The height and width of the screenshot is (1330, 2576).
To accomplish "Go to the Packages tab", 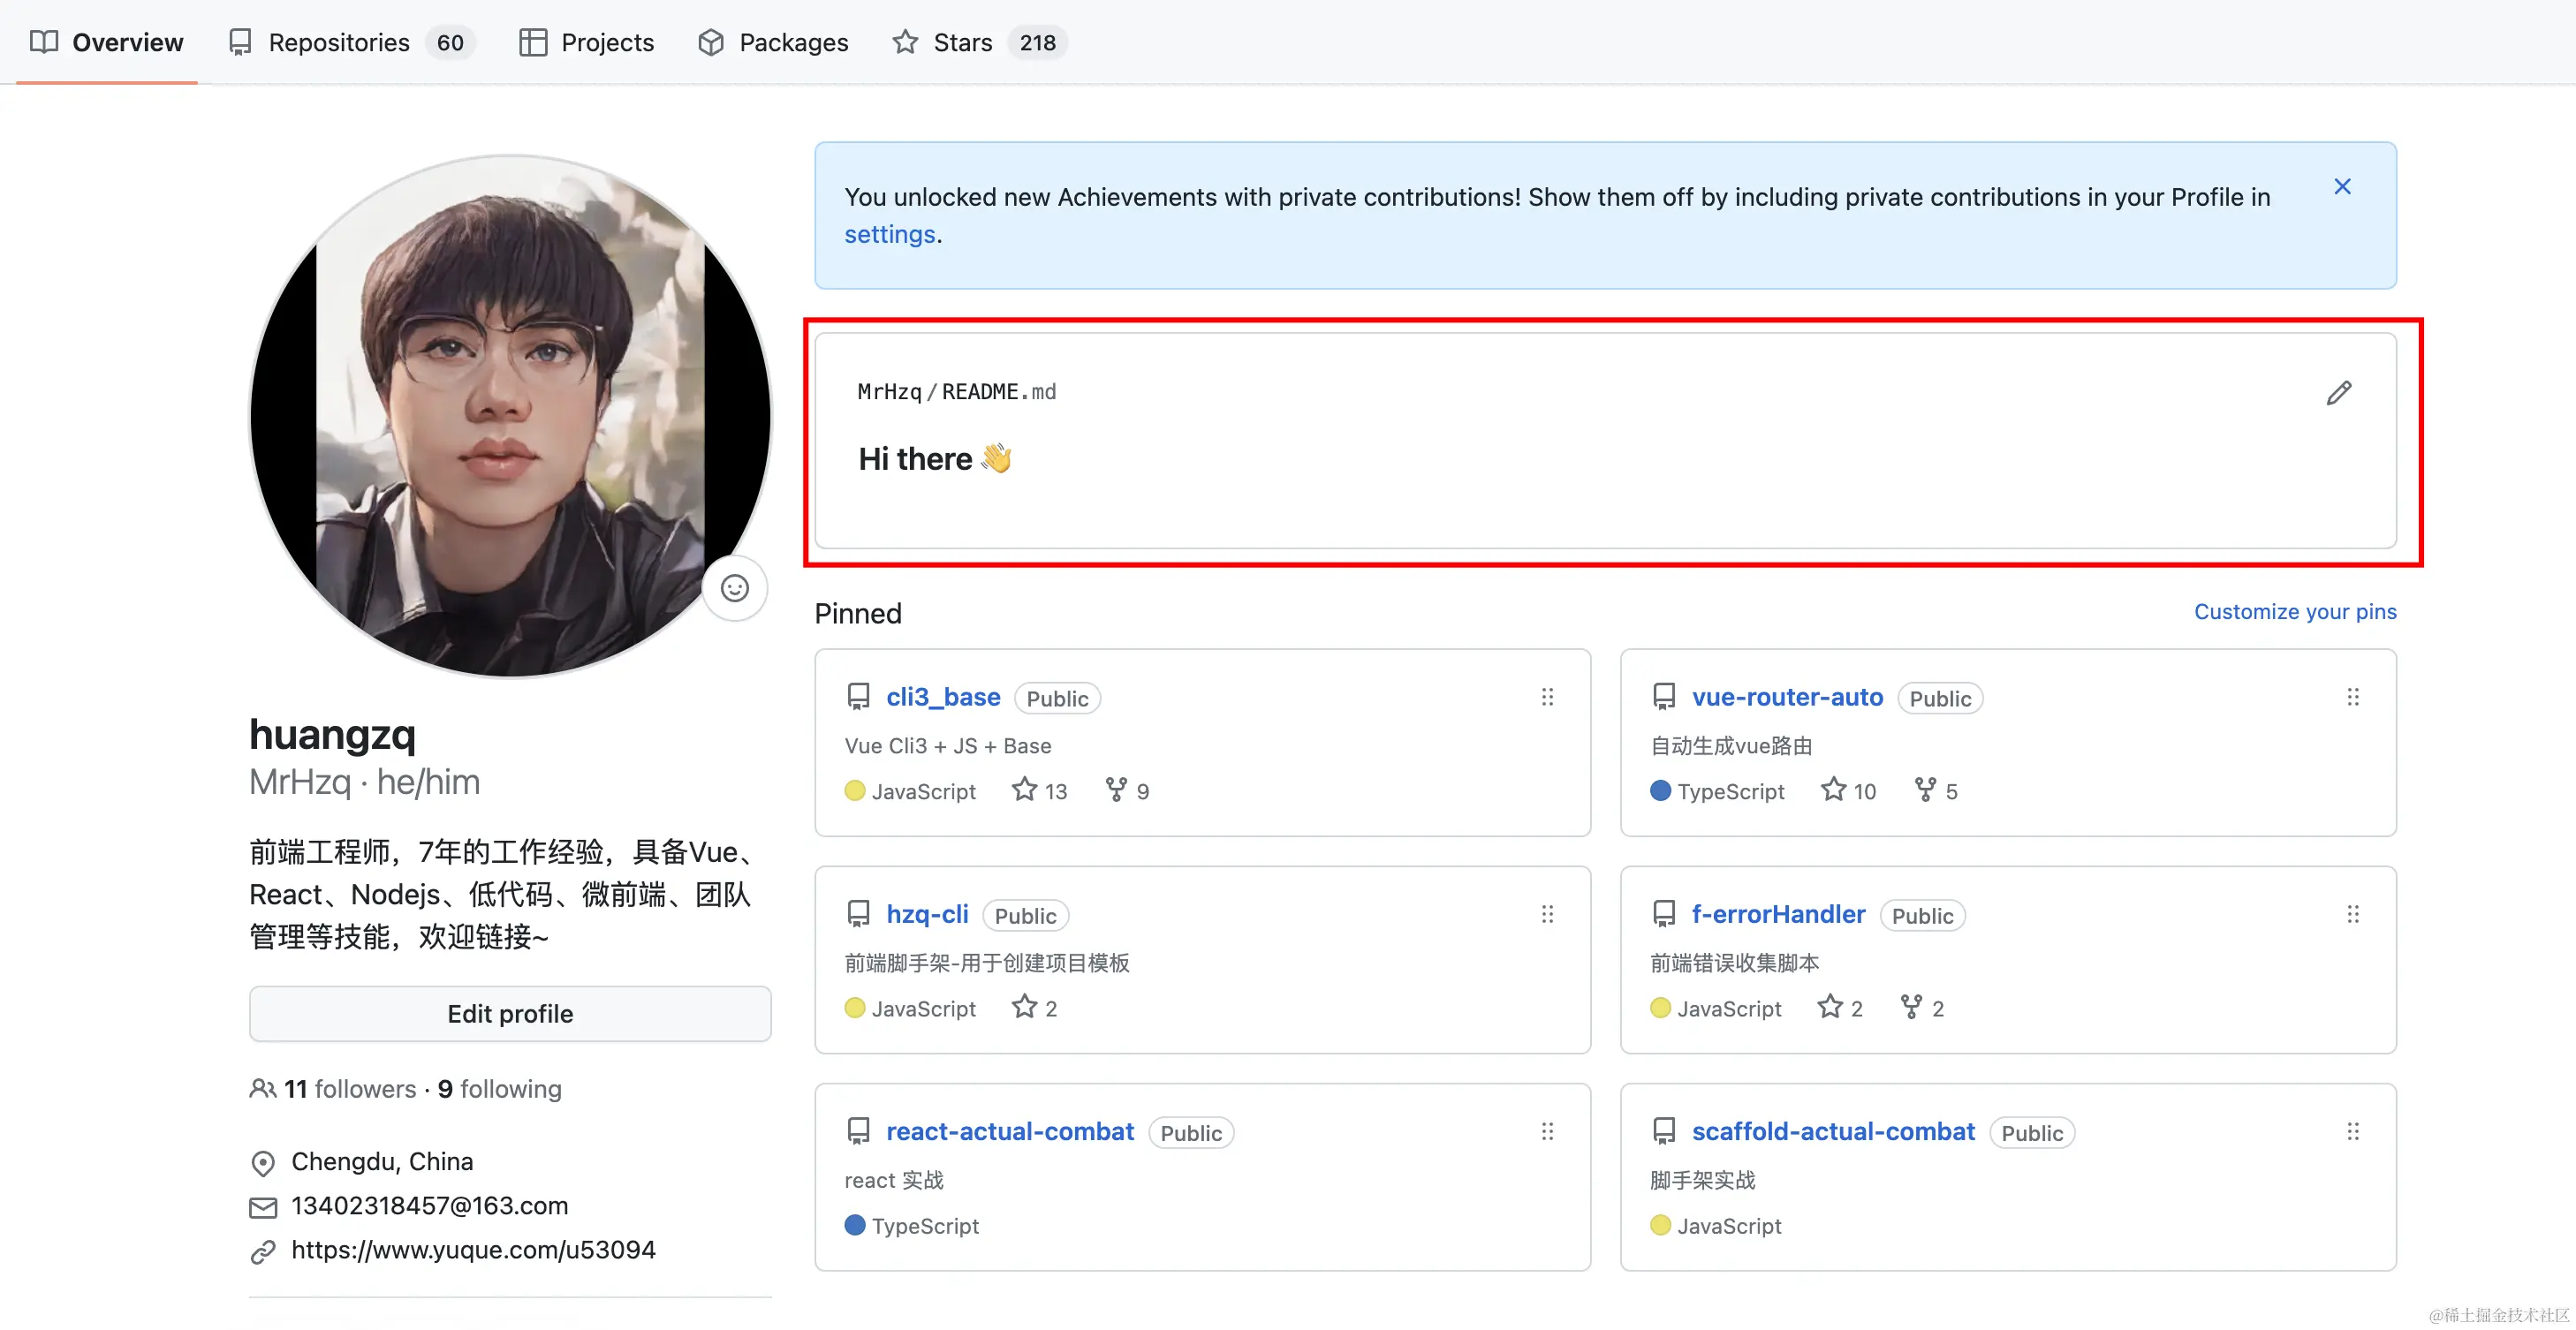I will click(x=773, y=42).
